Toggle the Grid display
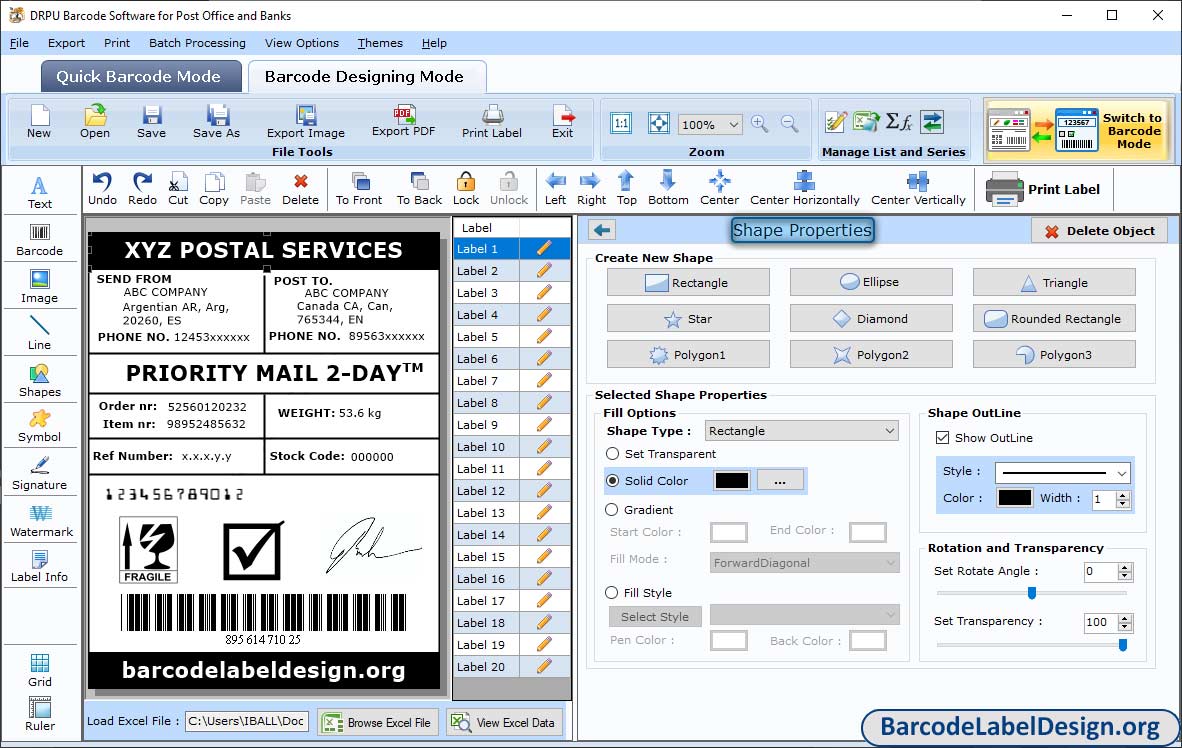Screen dimensions: 1182x748 (39, 670)
